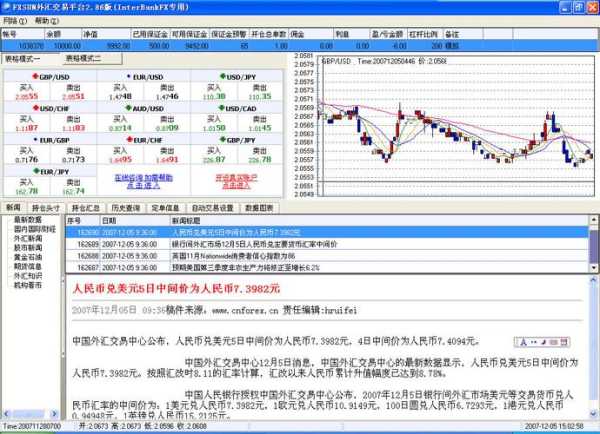
Task: Click article pane scroll-up arrow
Action: 593,280
